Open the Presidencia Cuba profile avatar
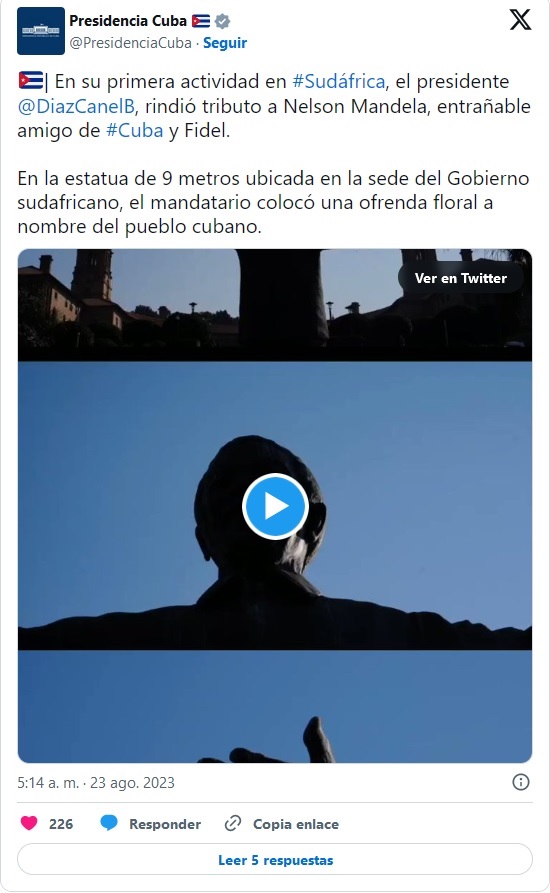550x893 pixels. point(41,31)
